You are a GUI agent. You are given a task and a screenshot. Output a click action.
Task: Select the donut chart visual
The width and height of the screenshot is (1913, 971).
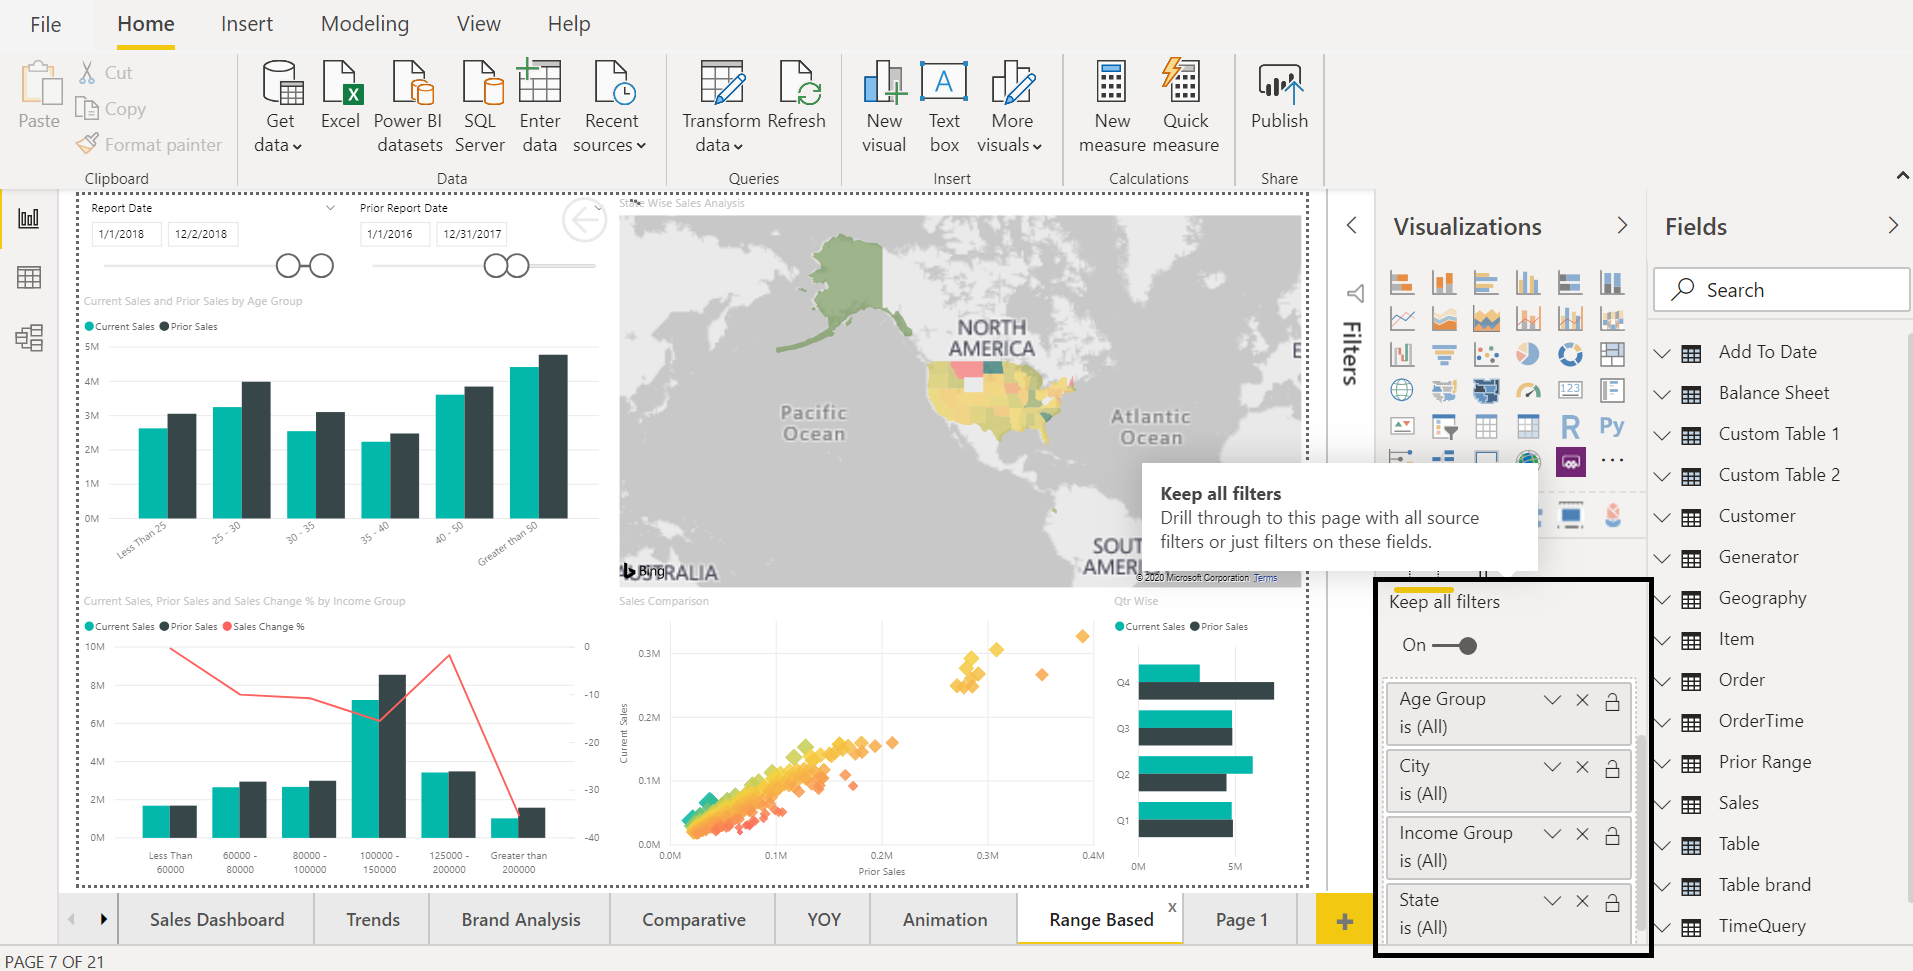click(1570, 355)
